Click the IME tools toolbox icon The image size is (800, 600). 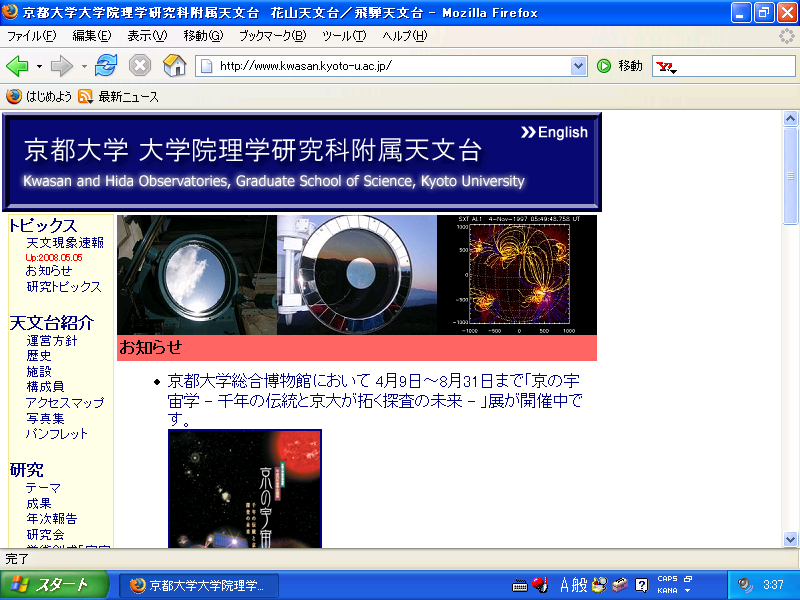pyautogui.click(x=620, y=585)
